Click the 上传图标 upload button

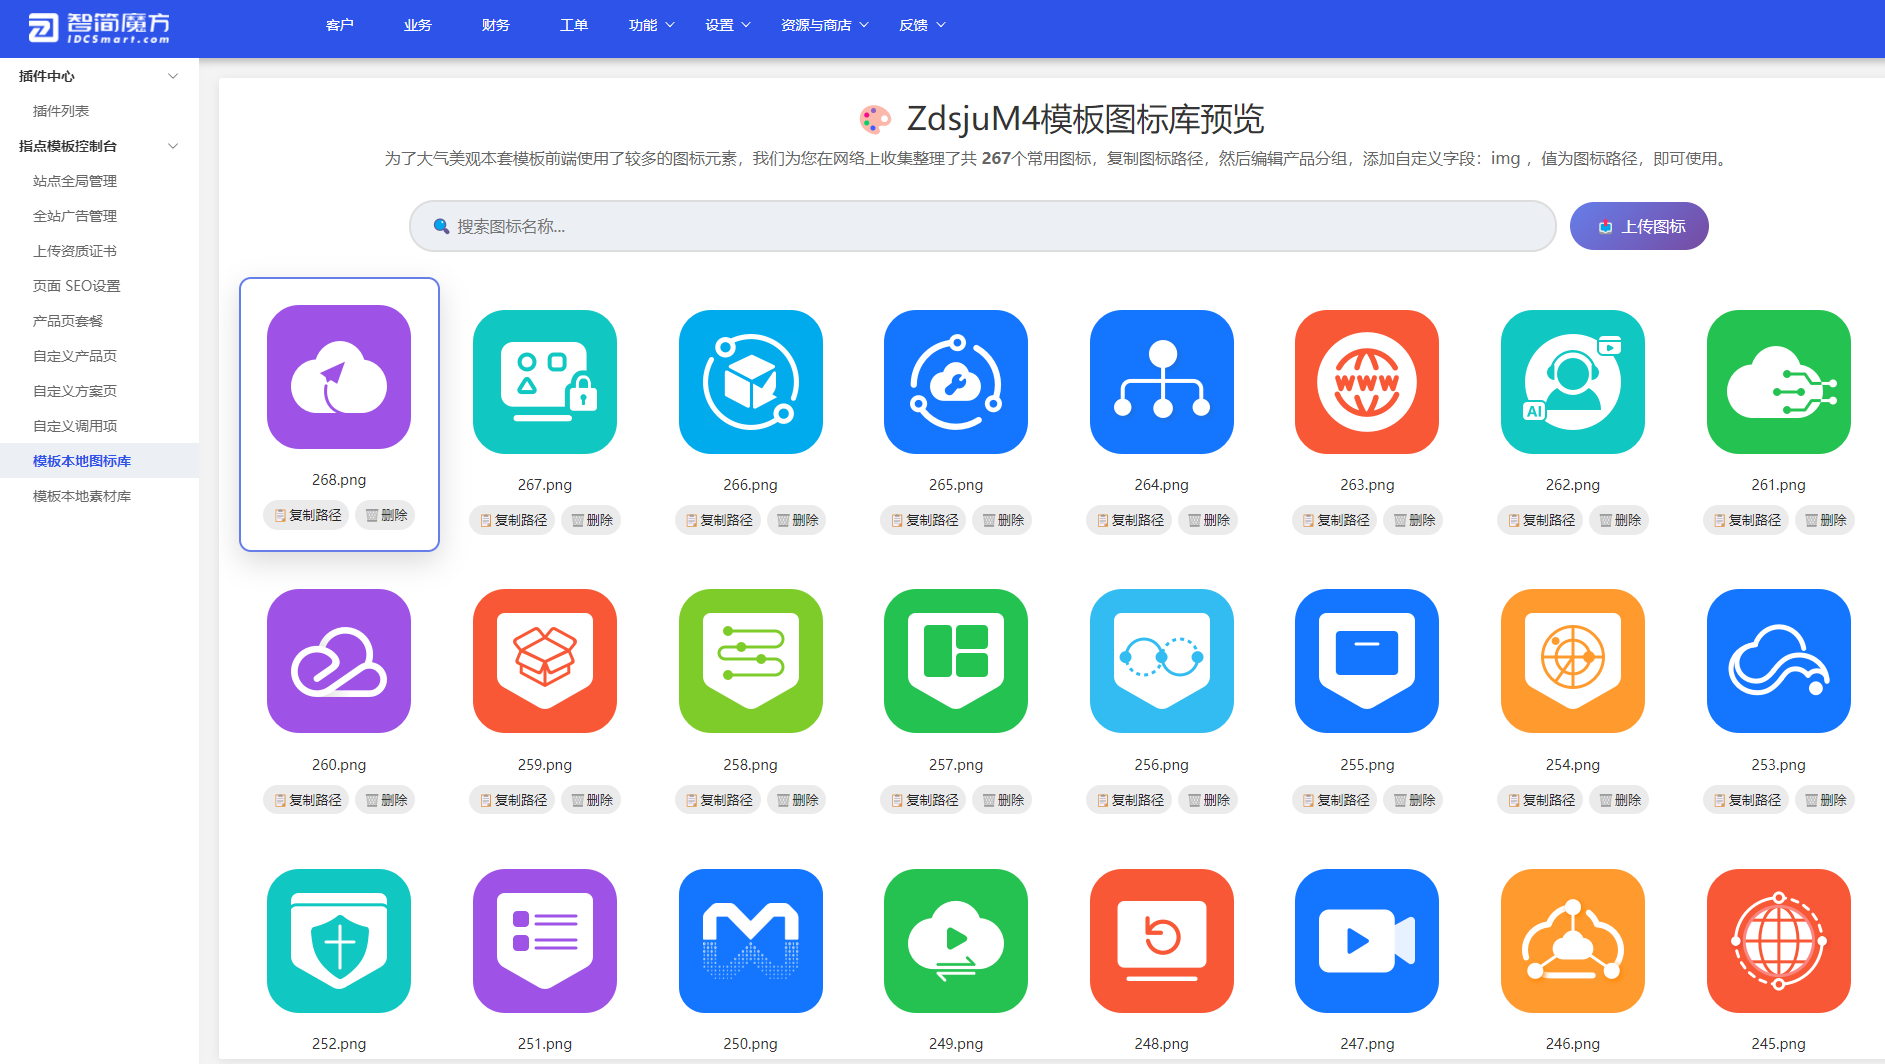1639,226
